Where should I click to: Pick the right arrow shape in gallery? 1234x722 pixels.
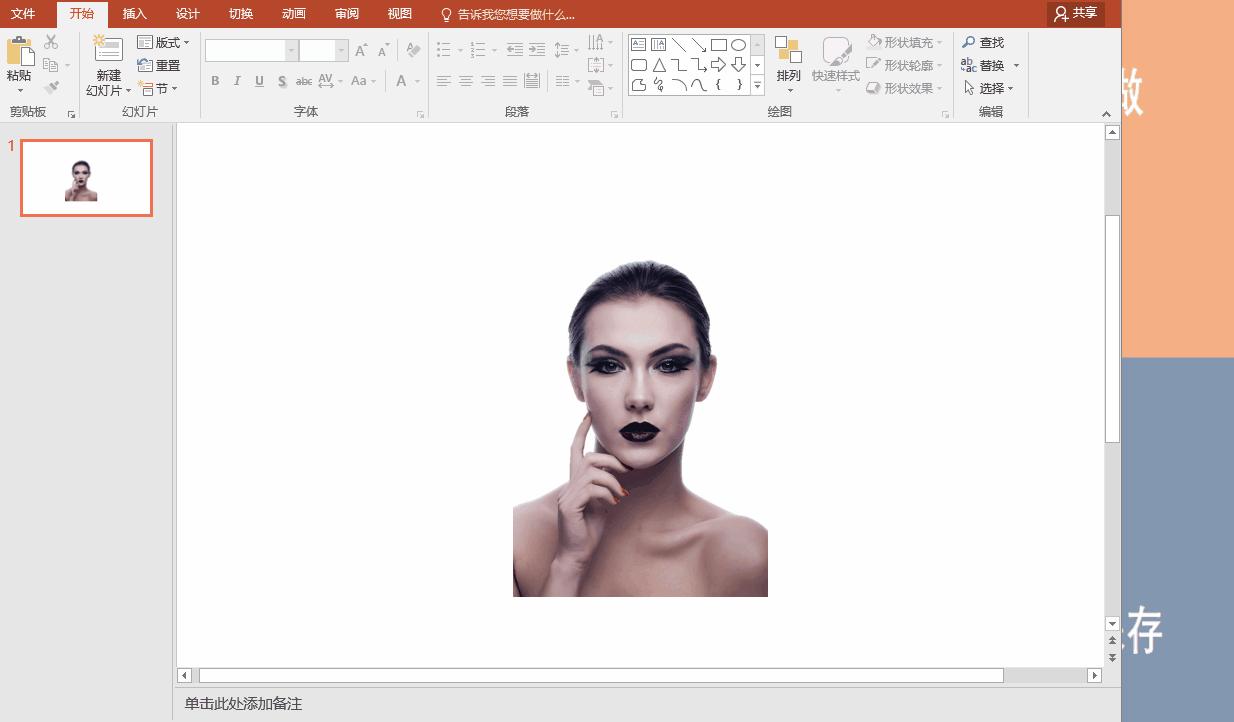718,65
